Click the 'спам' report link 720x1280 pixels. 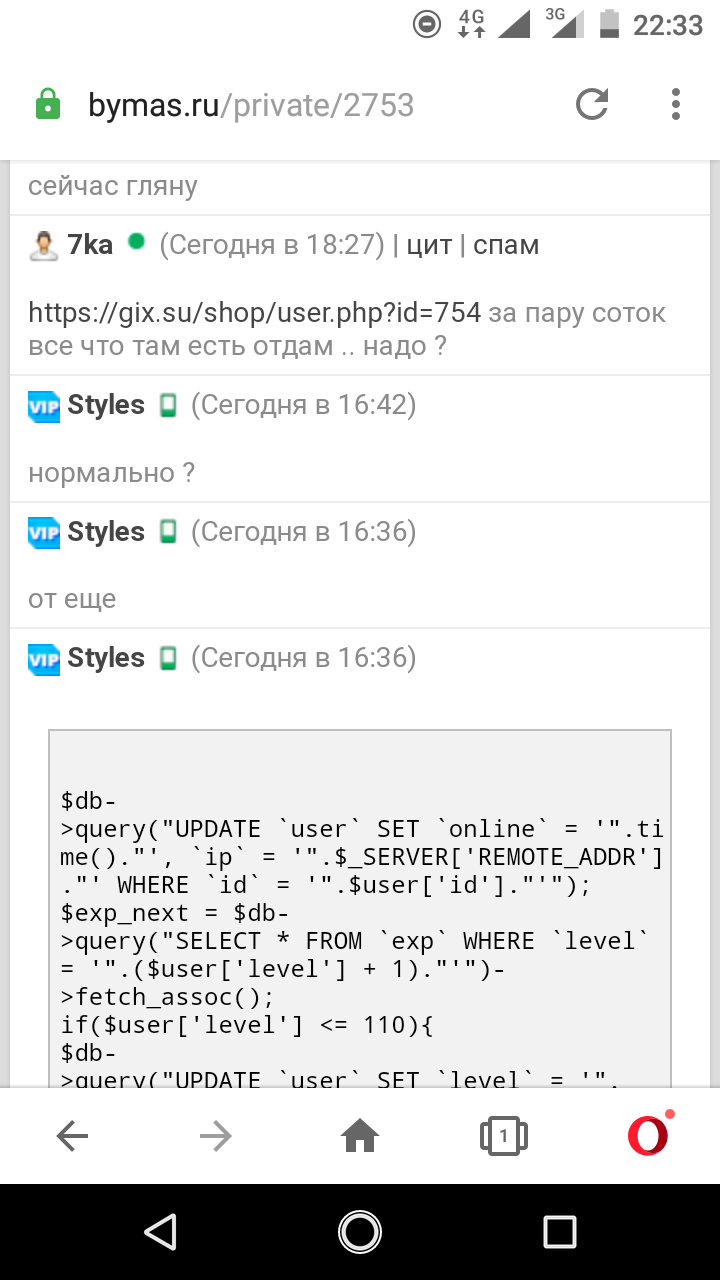point(506,245)
